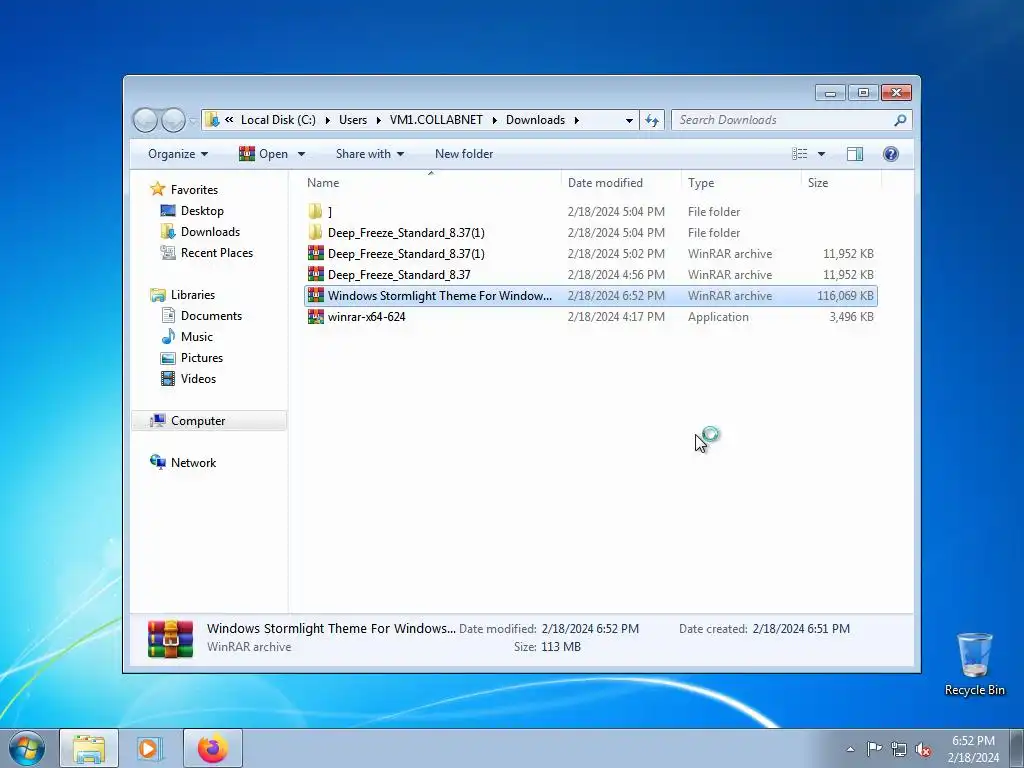Open Desktop under Favorites
The width and height of the screenshot is (1024, 768).
202,211
